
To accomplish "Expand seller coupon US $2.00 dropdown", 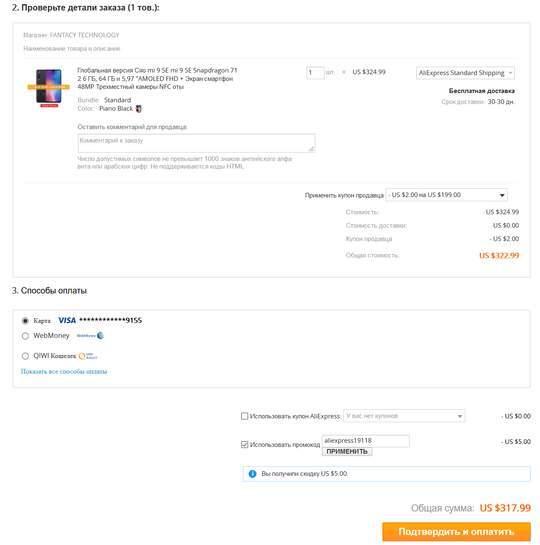I will [447, 195].
